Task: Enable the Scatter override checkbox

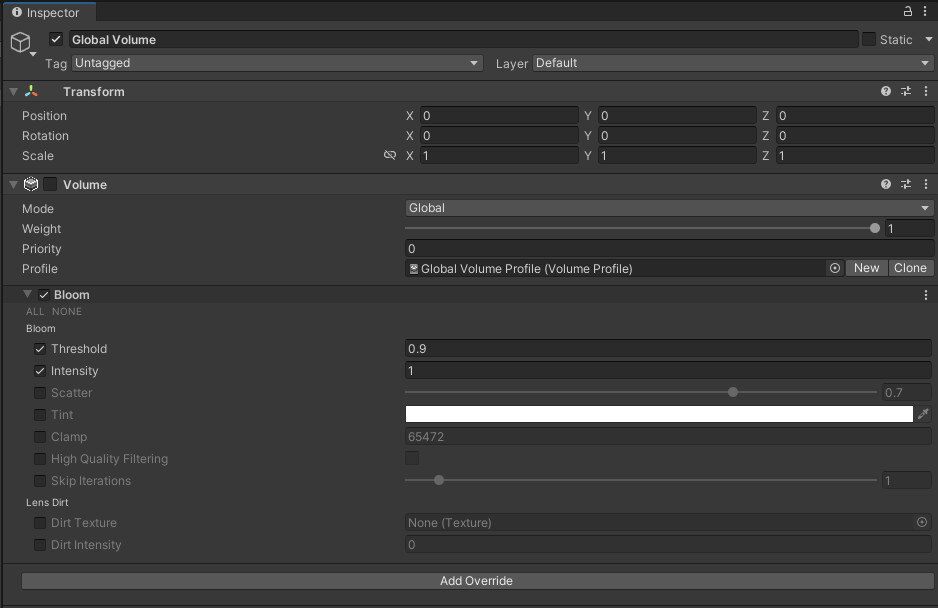Action: point(39,392)
